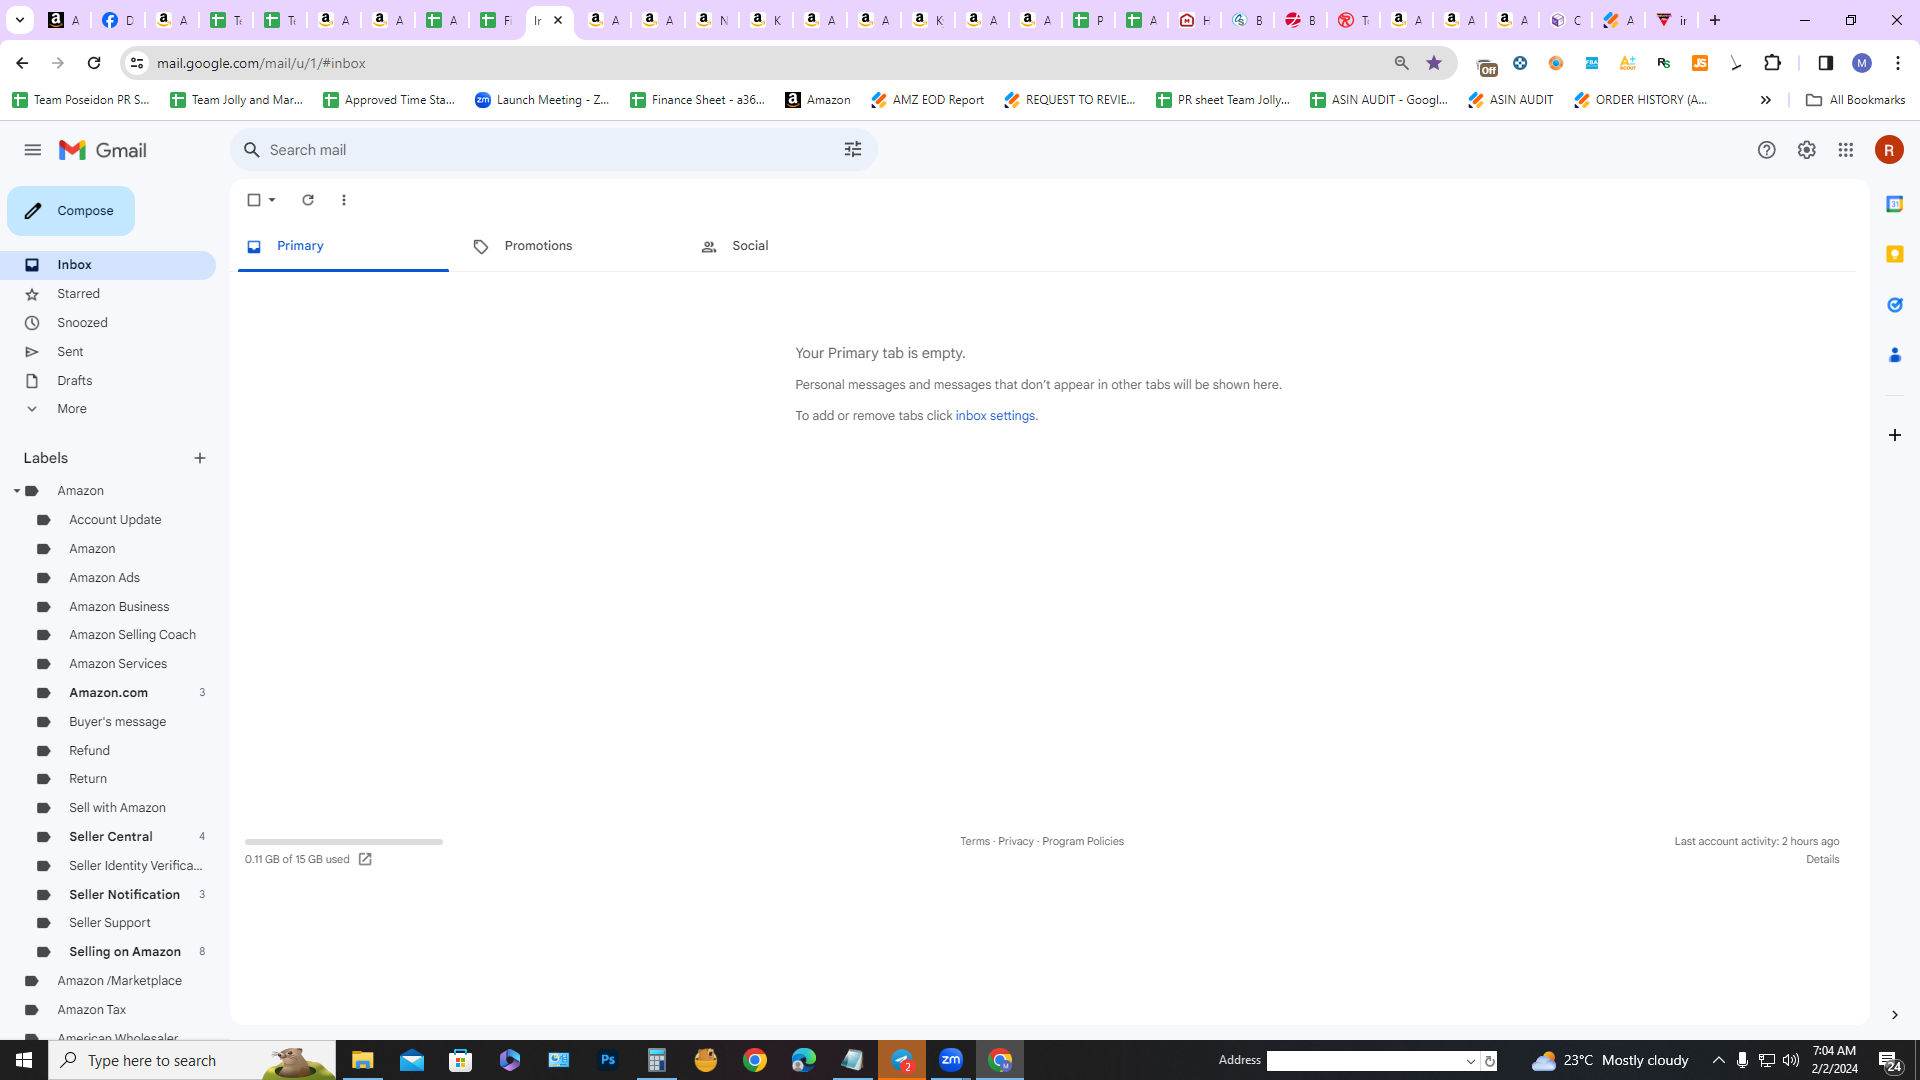Open Gmail Settings gear

pos(1806,150)
